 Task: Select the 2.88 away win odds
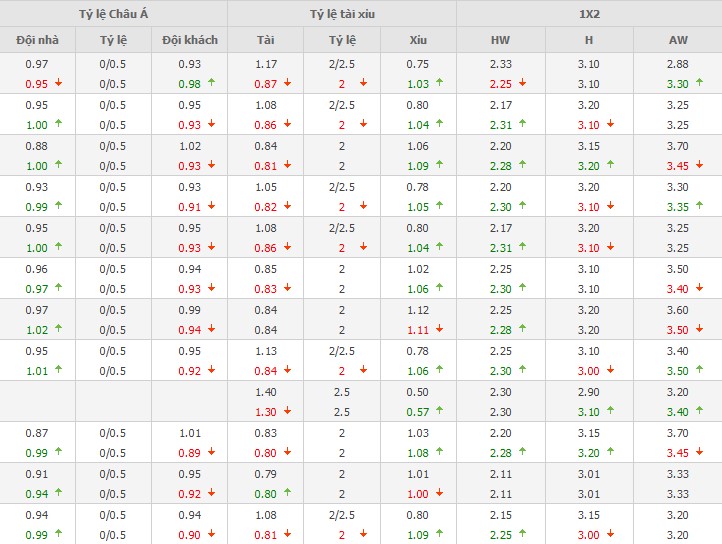click(x=677, y=65)
